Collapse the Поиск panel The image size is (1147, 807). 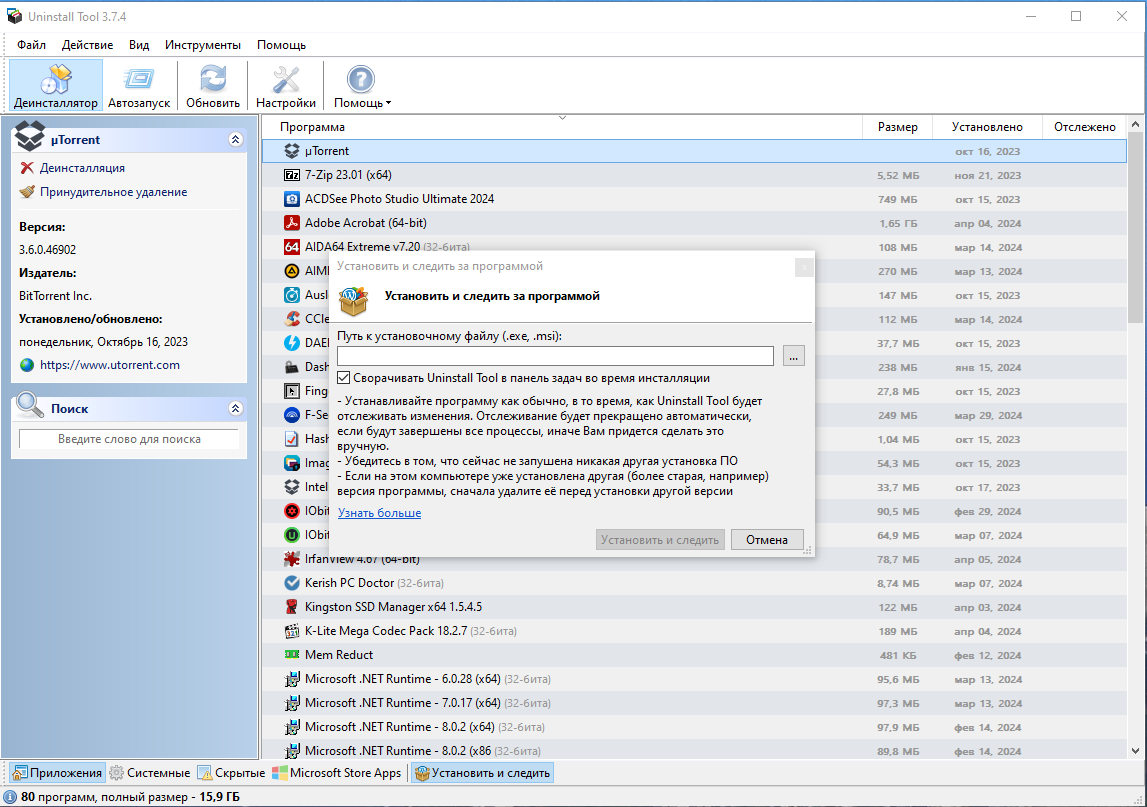(236, 408)
